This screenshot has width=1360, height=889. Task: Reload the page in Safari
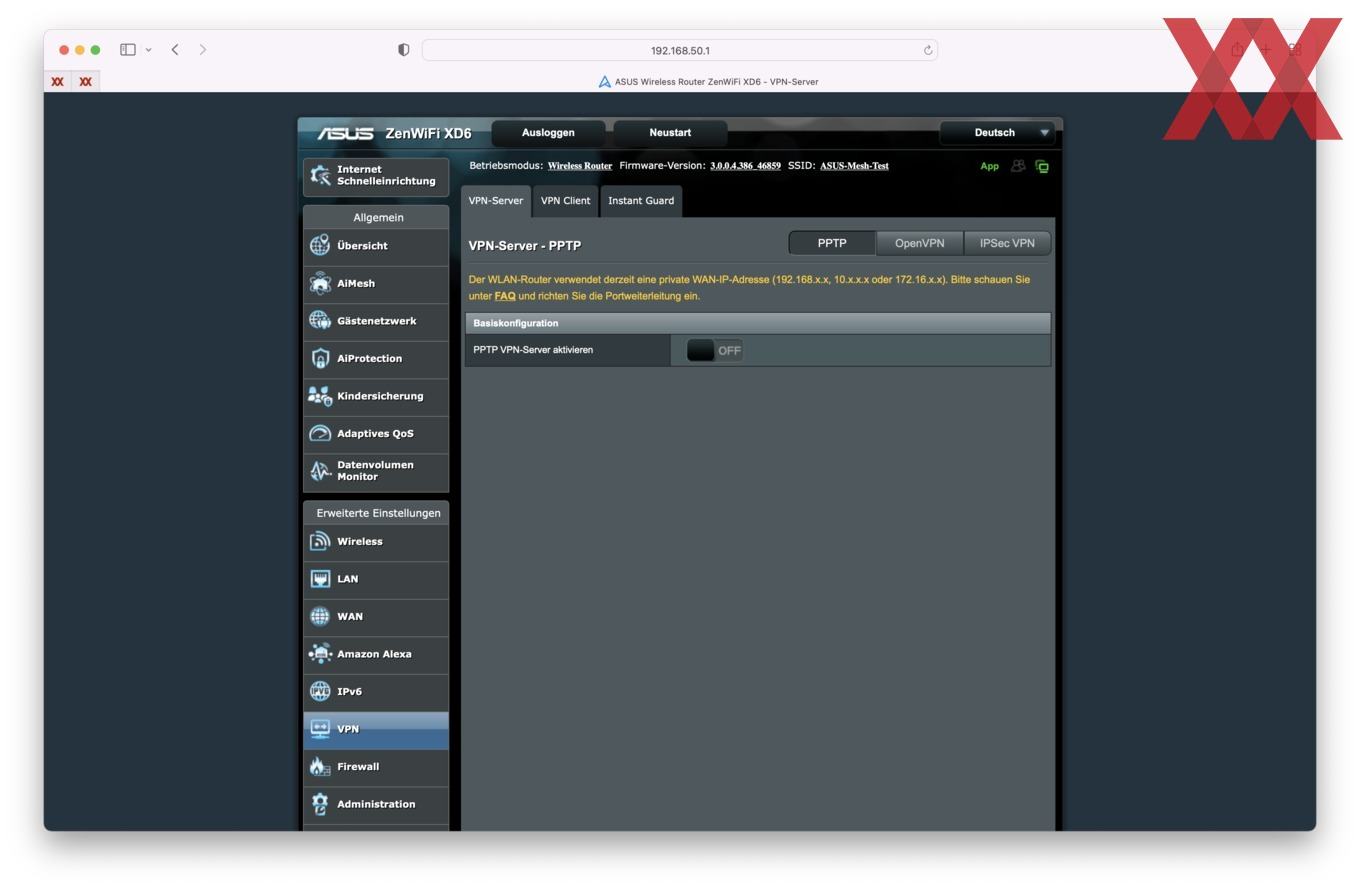pyautogui.click(x=928, y=50)
